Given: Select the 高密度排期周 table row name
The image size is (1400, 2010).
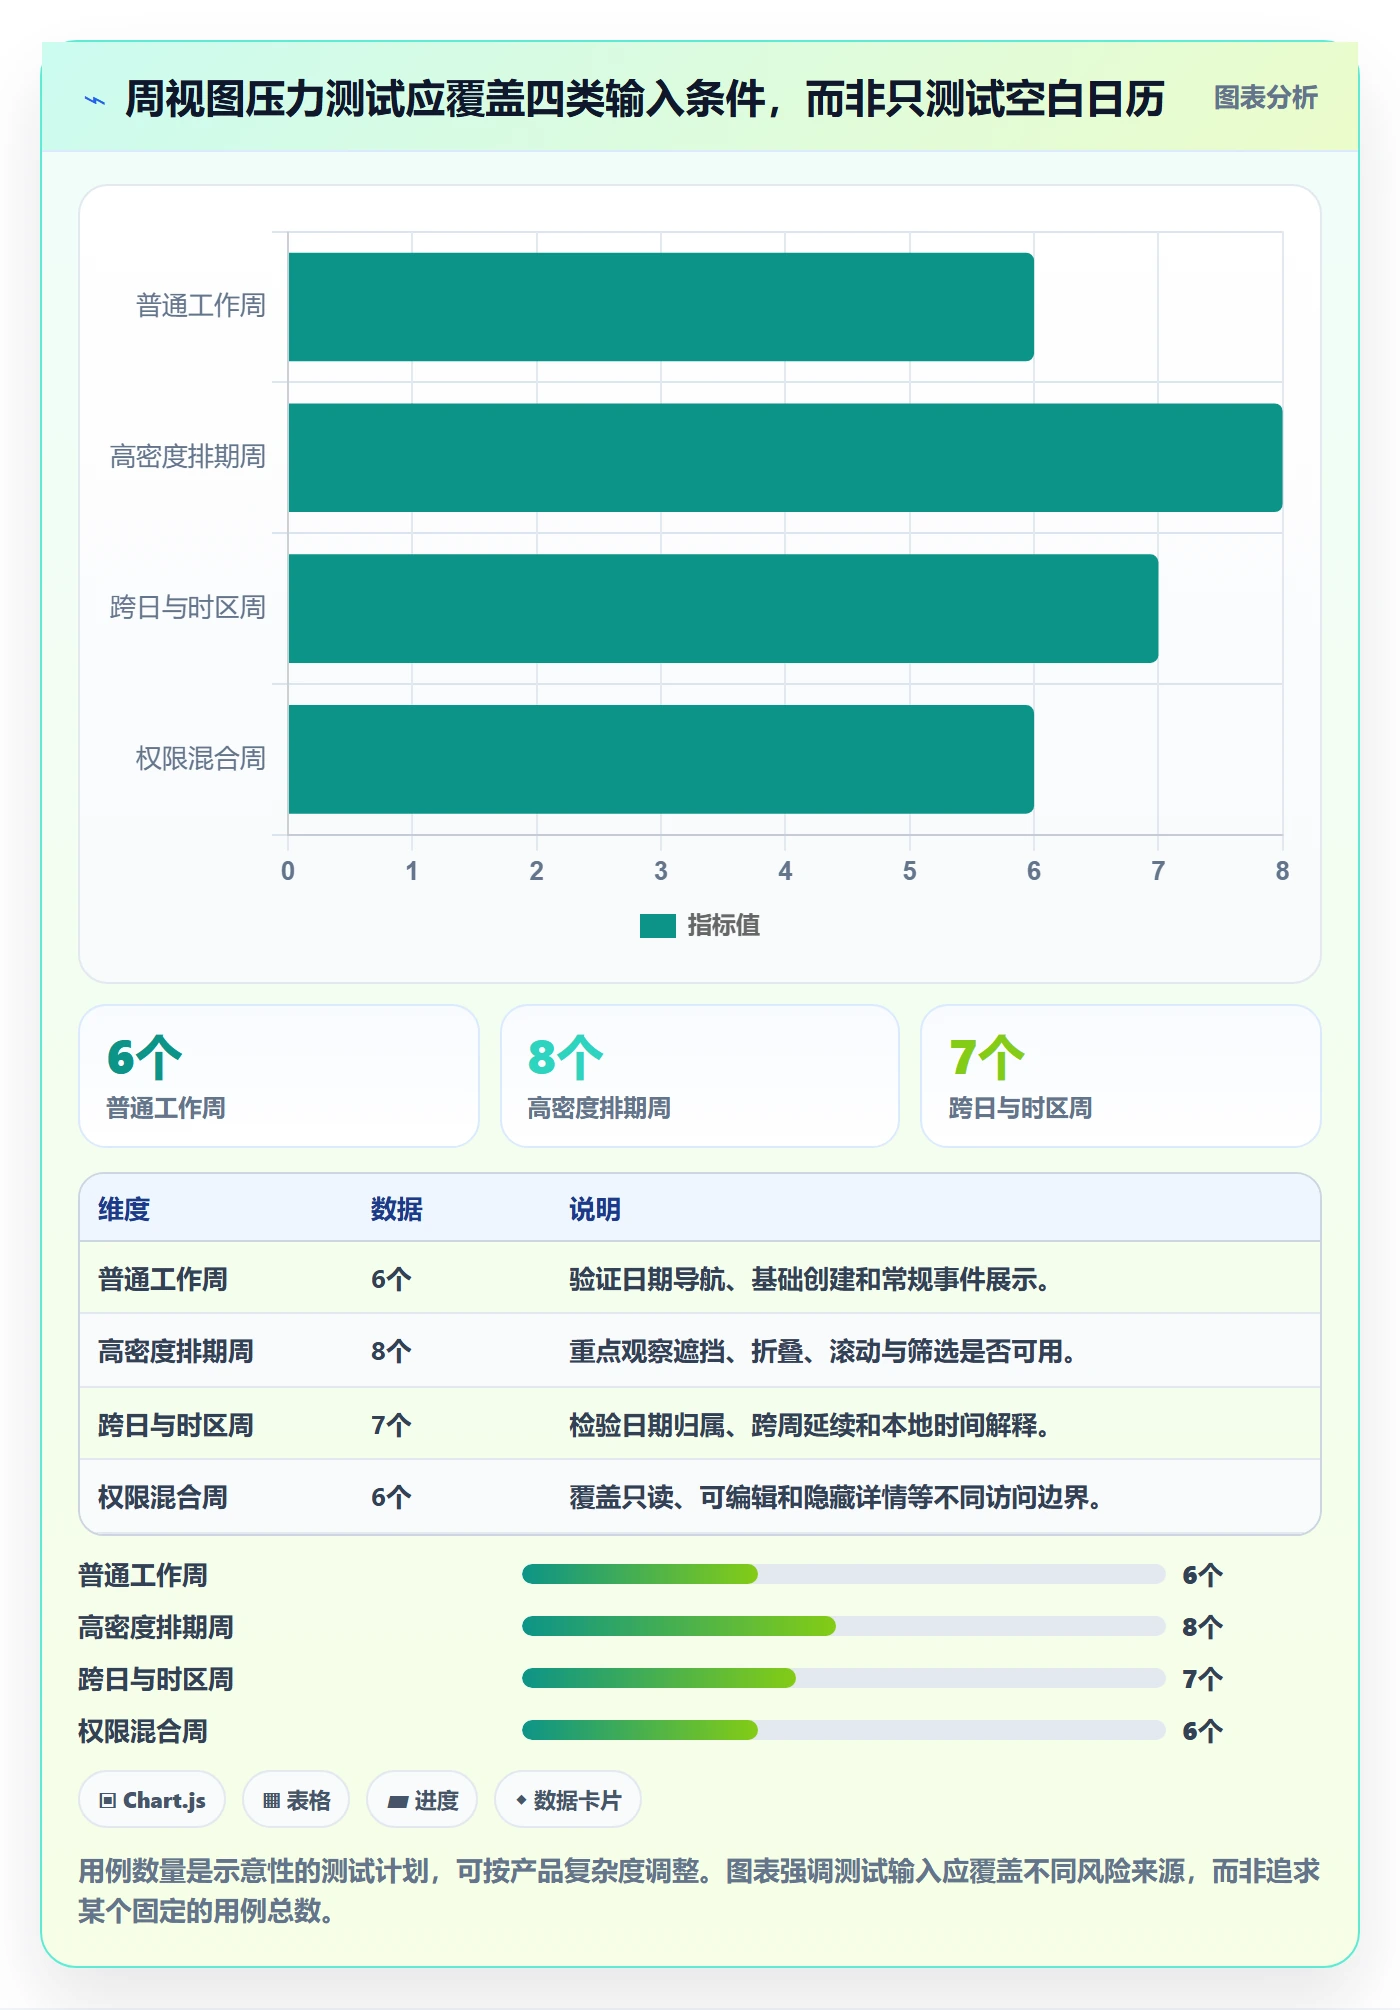Looking at the screenshot, I should pyautogui.click(x=176, y=1351).
